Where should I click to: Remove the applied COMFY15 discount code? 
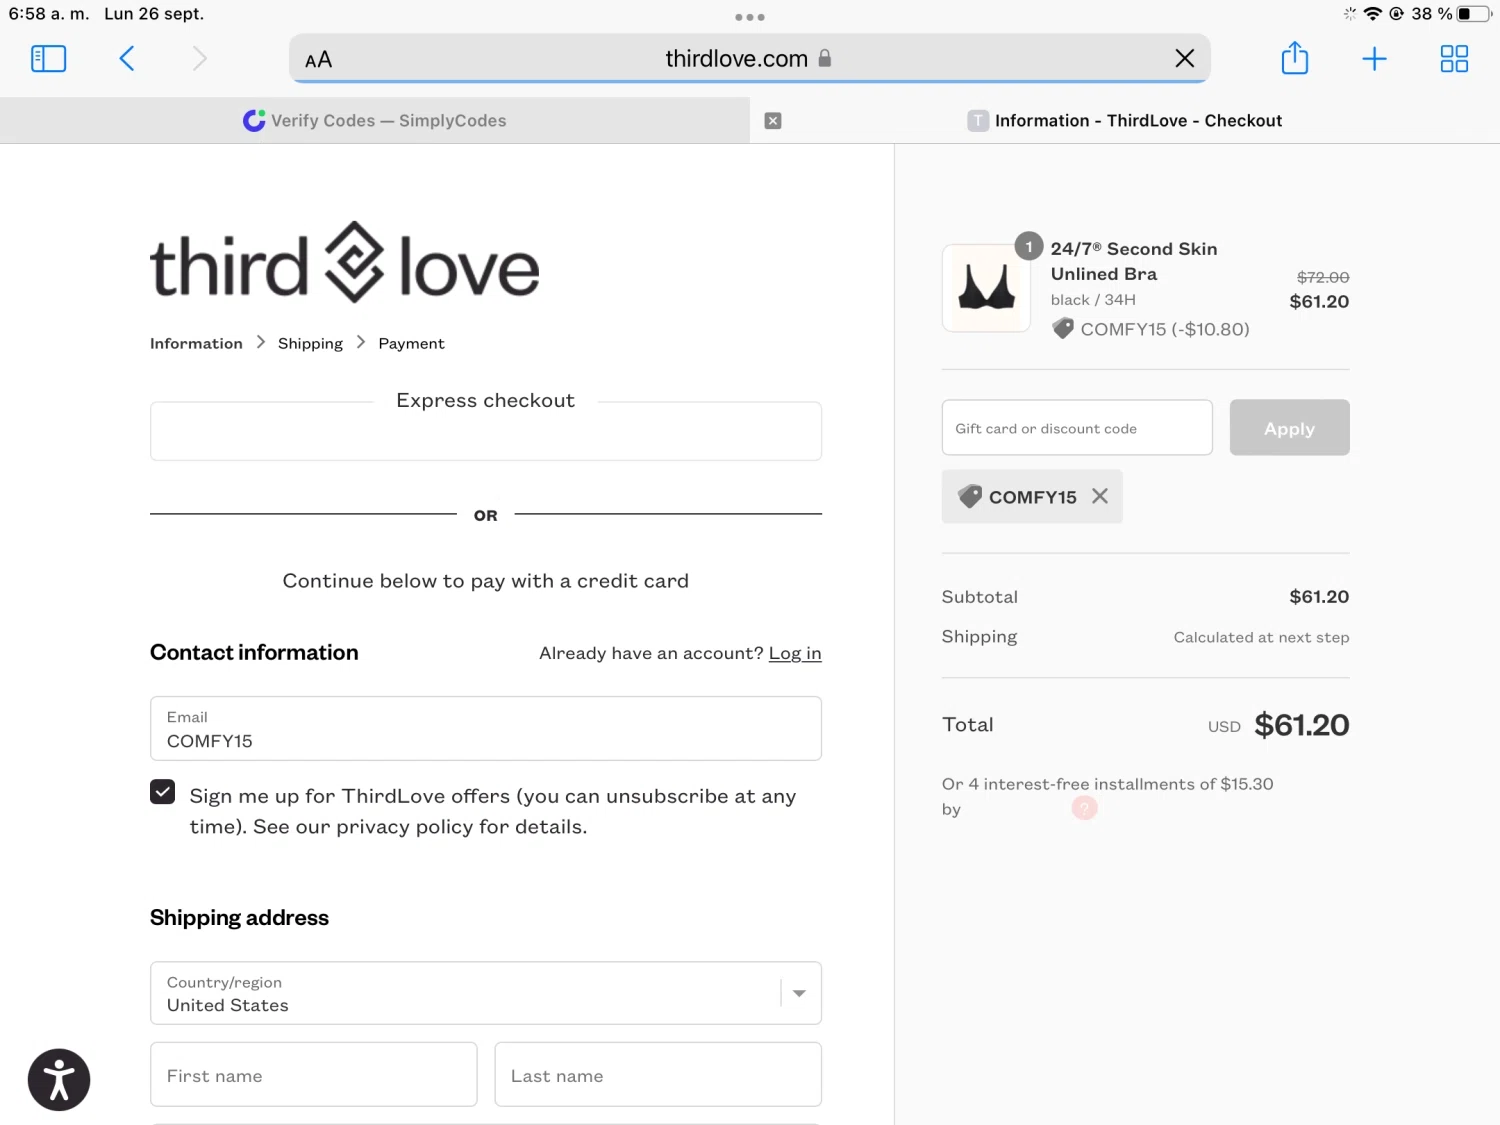[x=1100, y=496]
